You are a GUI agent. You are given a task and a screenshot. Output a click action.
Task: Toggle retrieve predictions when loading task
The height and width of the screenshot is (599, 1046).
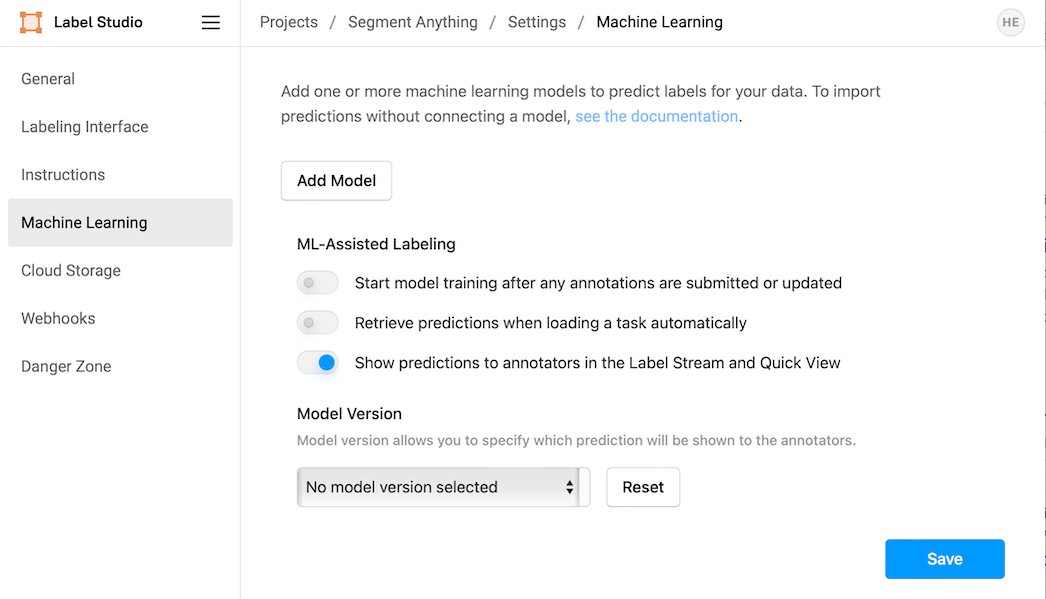click(318, 323)
